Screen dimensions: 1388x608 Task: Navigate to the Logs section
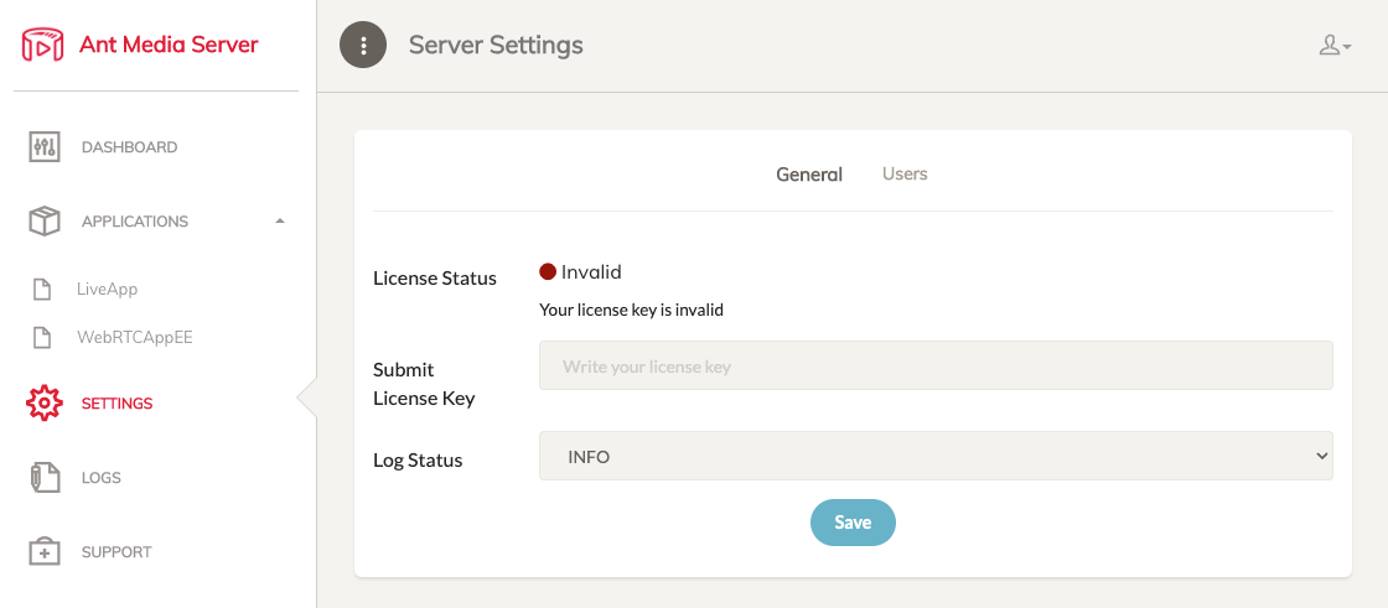pyautogui.click(x=100, y=477)
